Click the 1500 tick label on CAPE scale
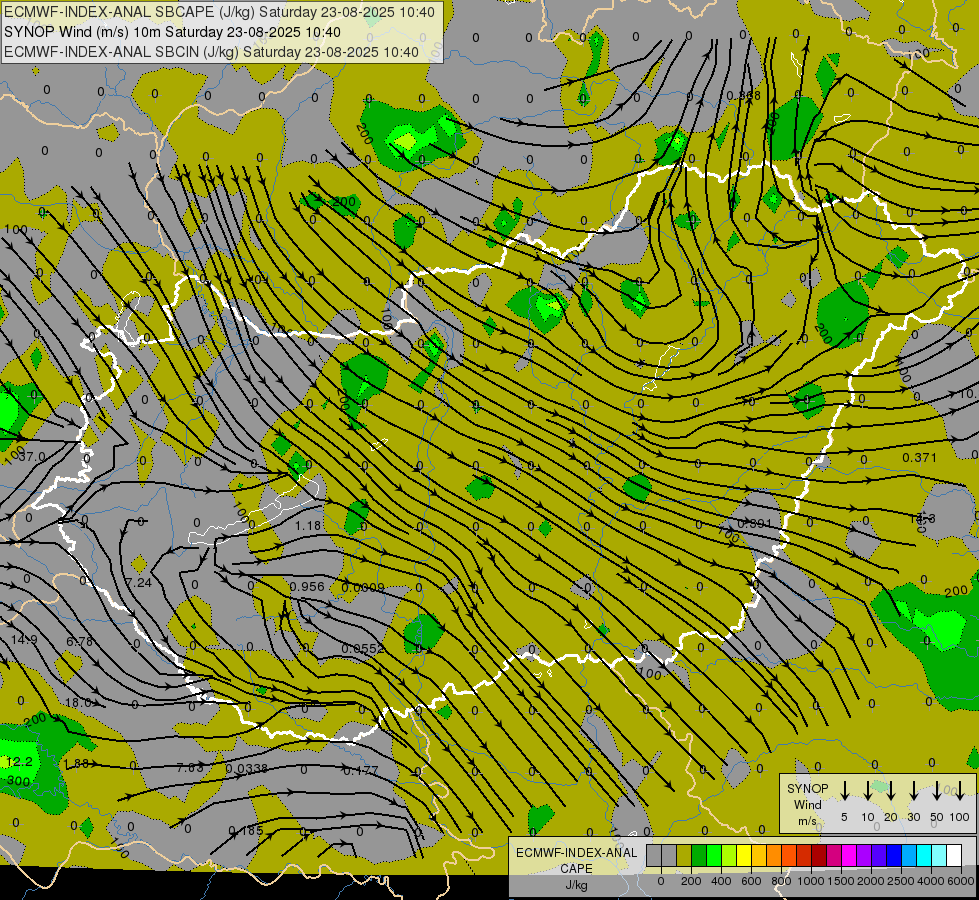The height and width of the screenshot is (900, 979). 841,881
